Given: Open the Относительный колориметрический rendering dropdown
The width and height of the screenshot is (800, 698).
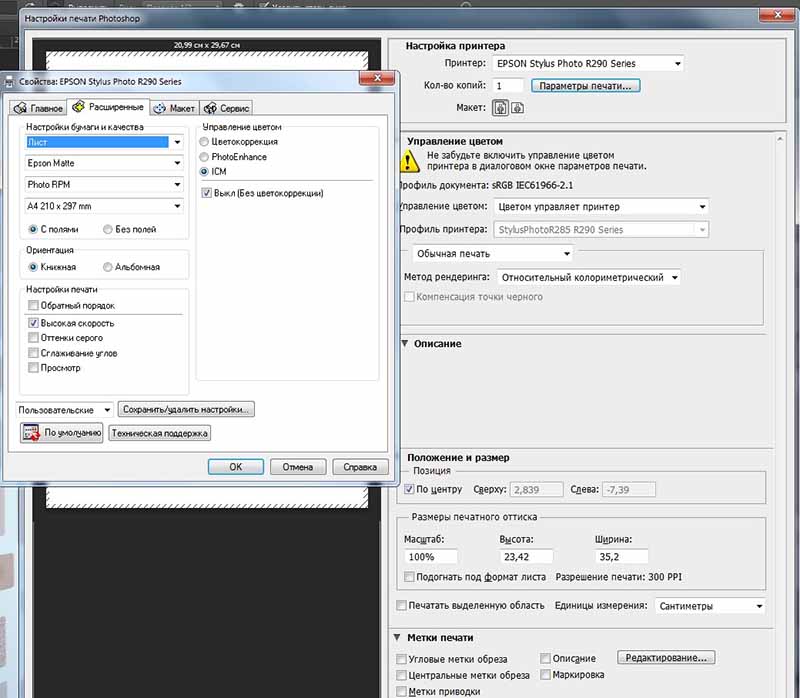Looking at the screenshot, I should [589, 278].
